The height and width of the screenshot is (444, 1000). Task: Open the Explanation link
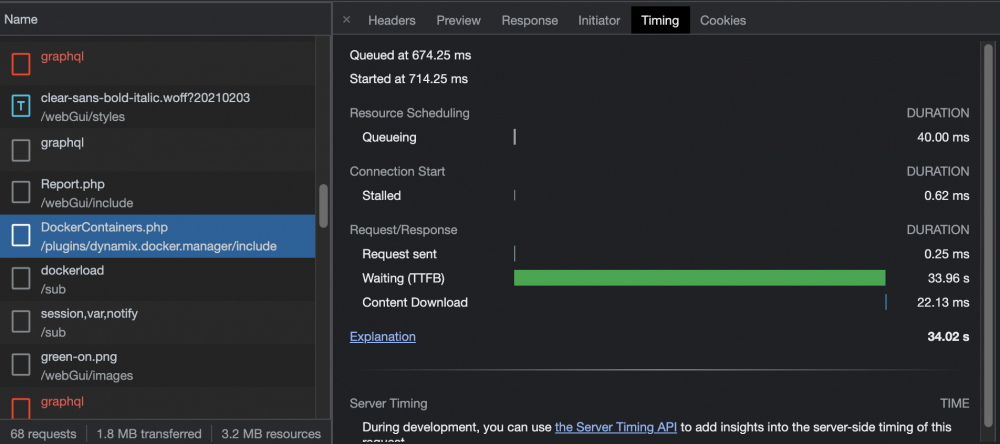(x=383, y=336)
